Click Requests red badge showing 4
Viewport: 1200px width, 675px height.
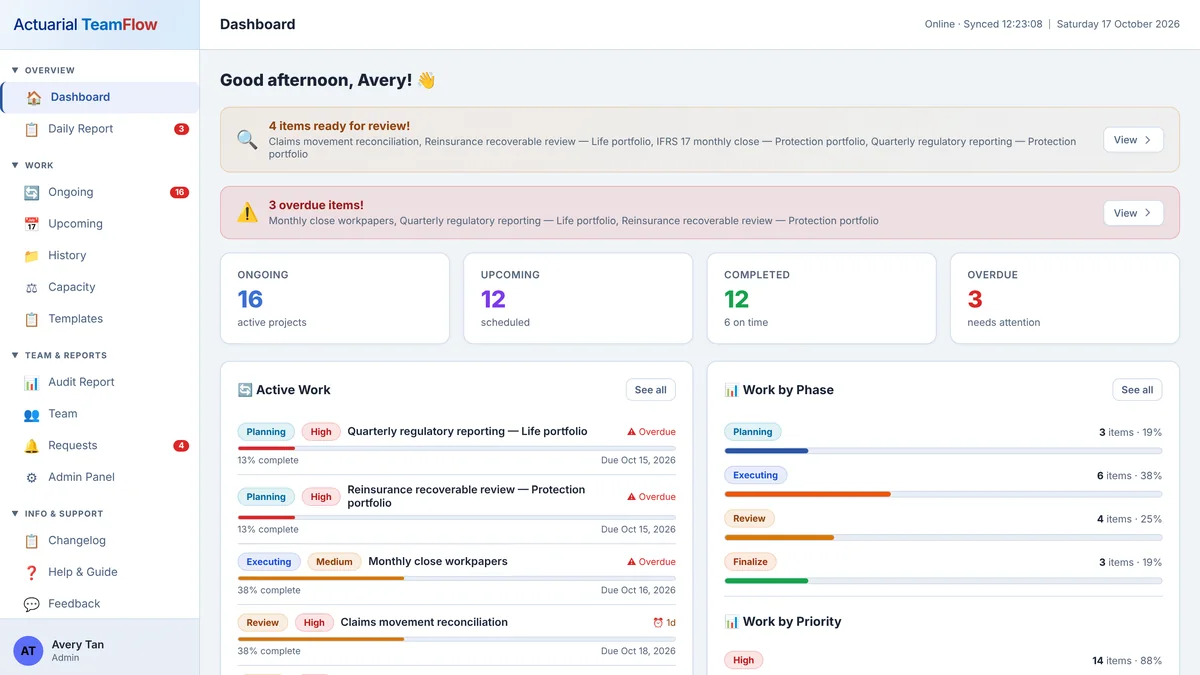tap(181, 446)
